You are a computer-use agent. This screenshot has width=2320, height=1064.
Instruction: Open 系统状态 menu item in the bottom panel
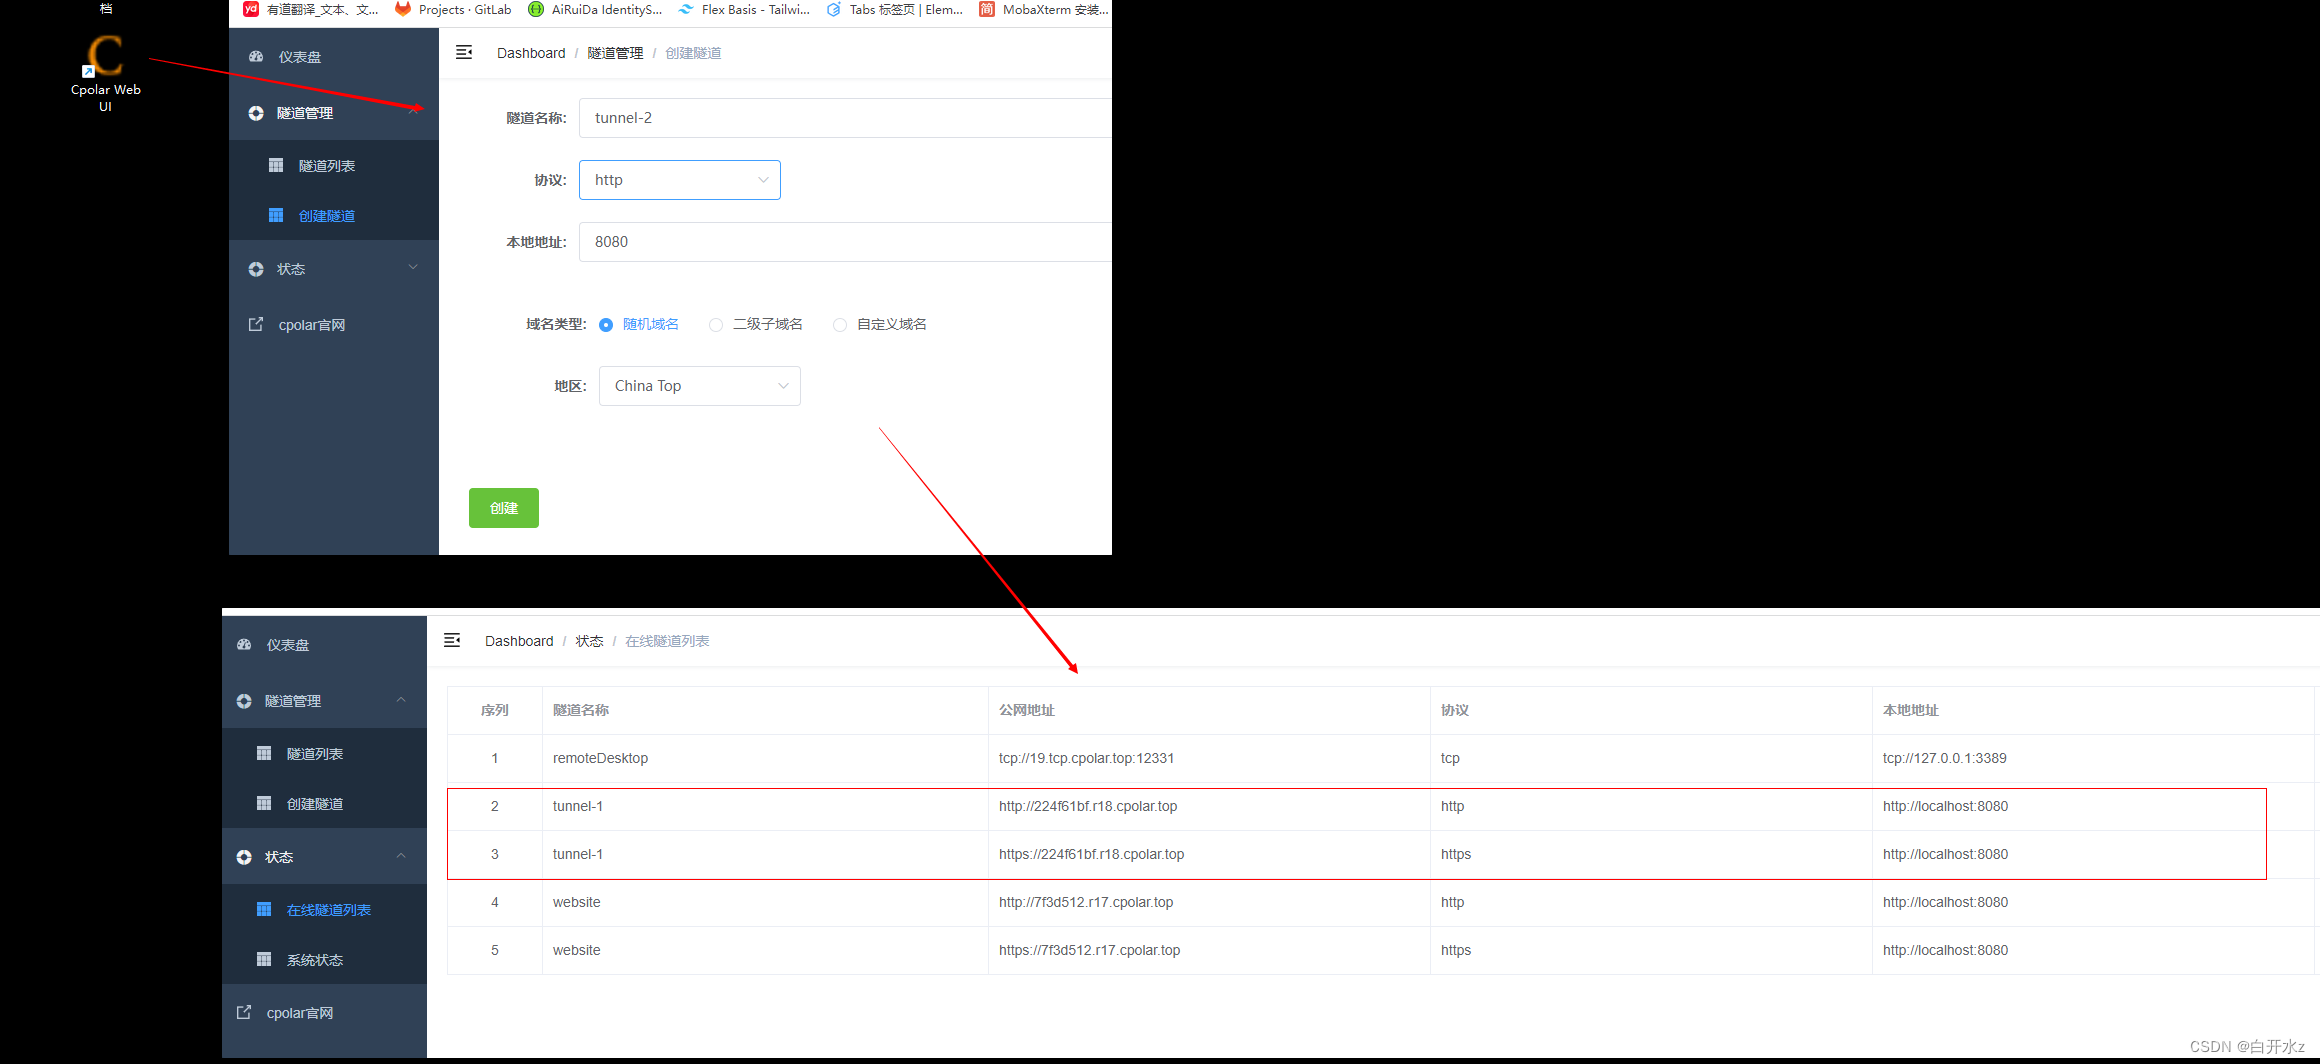324,959
